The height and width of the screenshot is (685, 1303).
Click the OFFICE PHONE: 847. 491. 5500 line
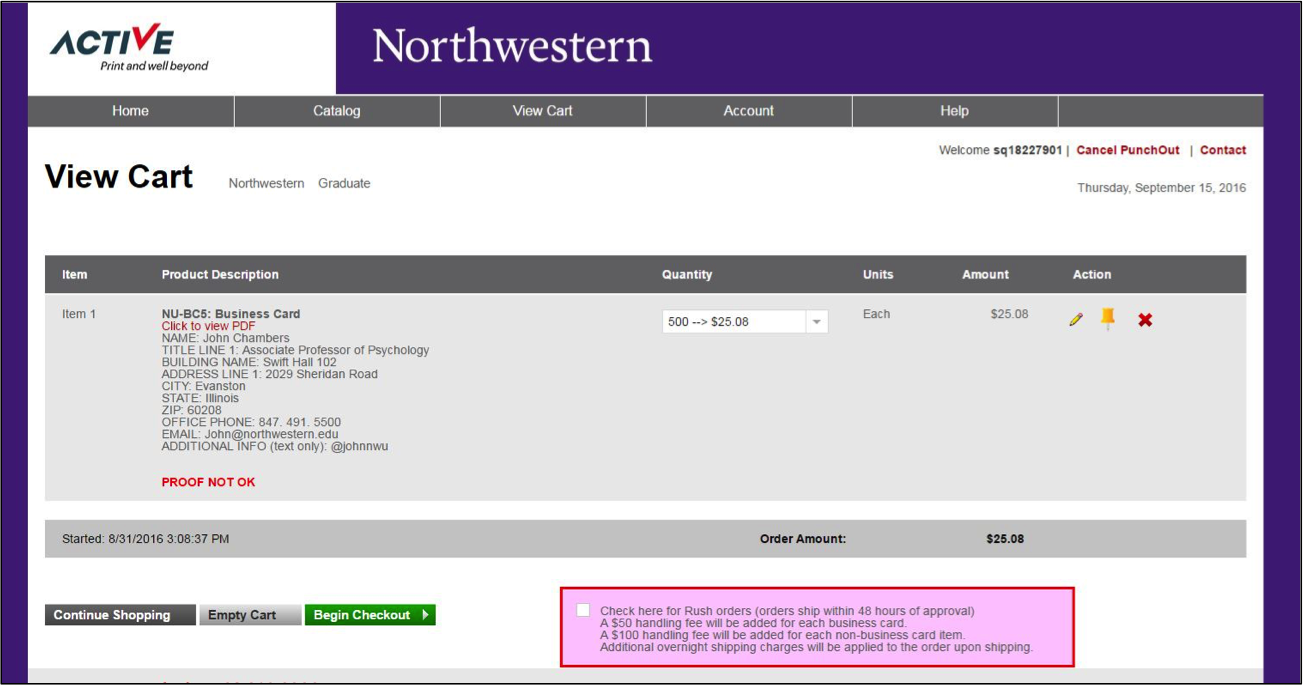(x=251, y=422)
